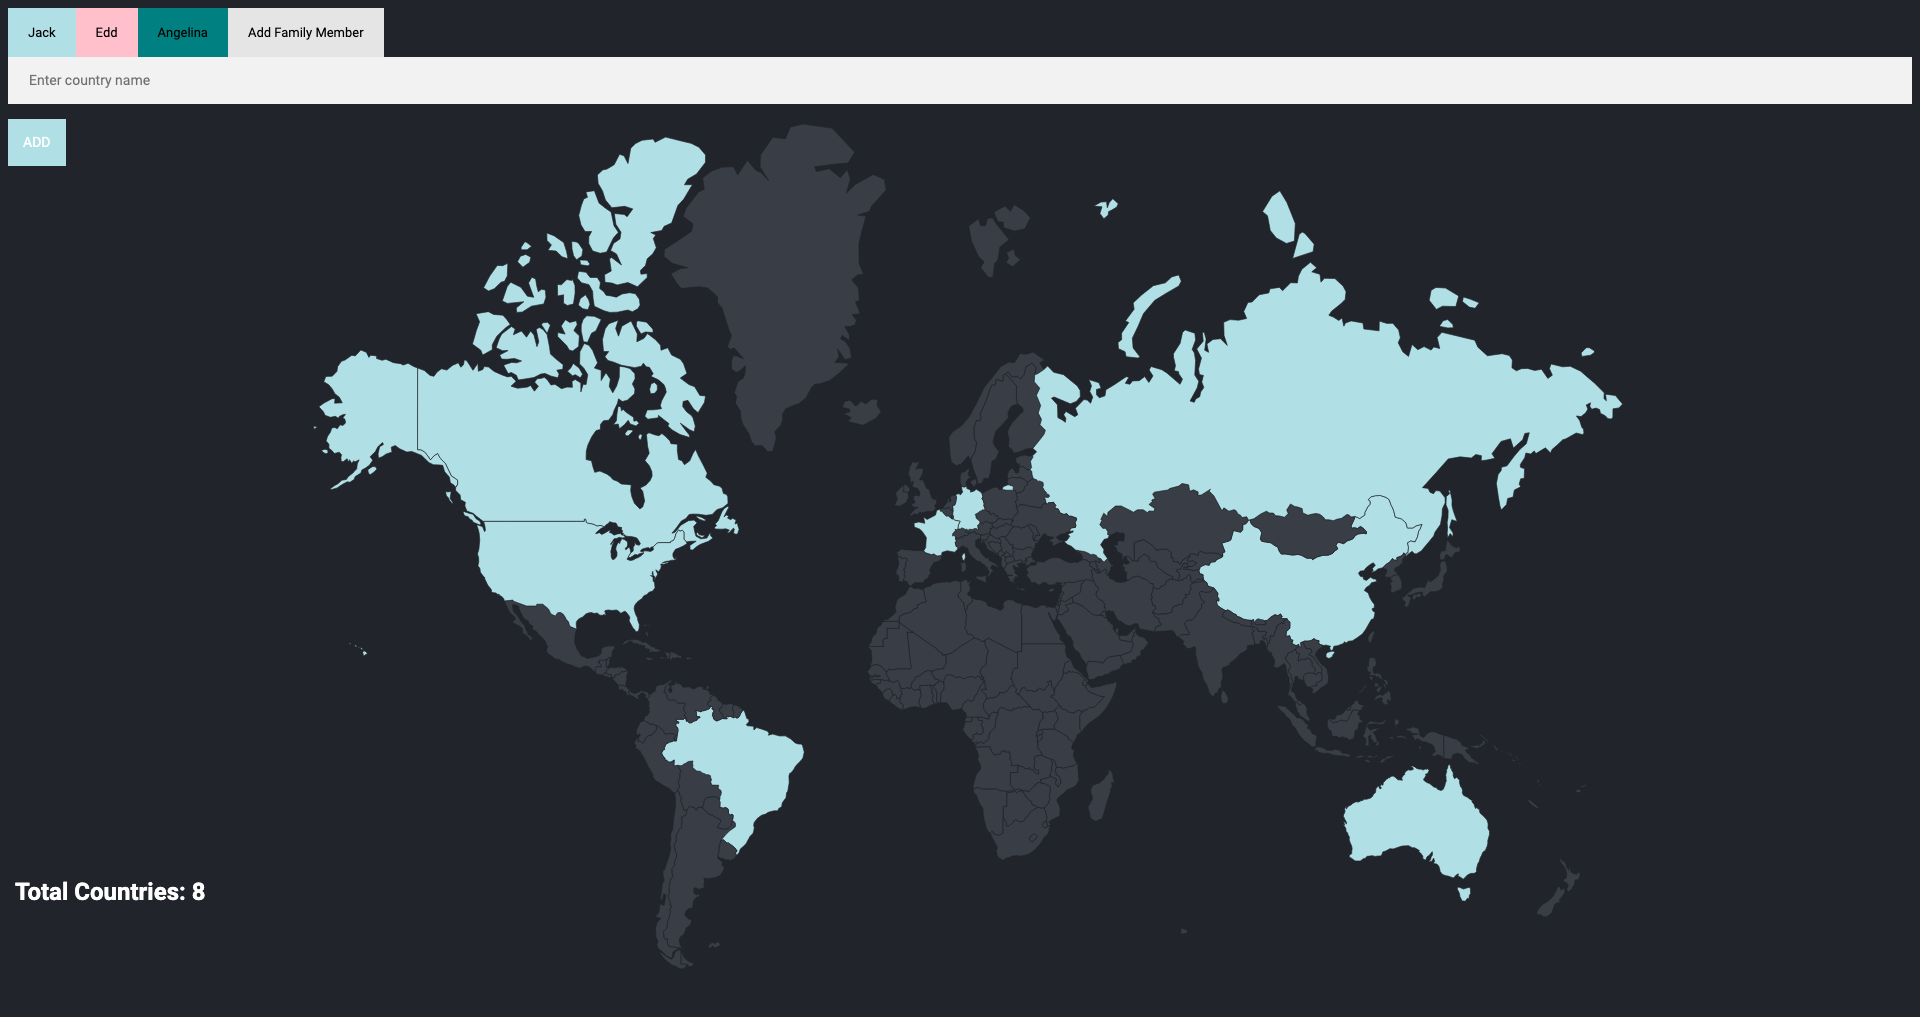This screenshot has width=1920, height=1017.
Task: Focus the Enter country name field
Action: click(958, 80)
